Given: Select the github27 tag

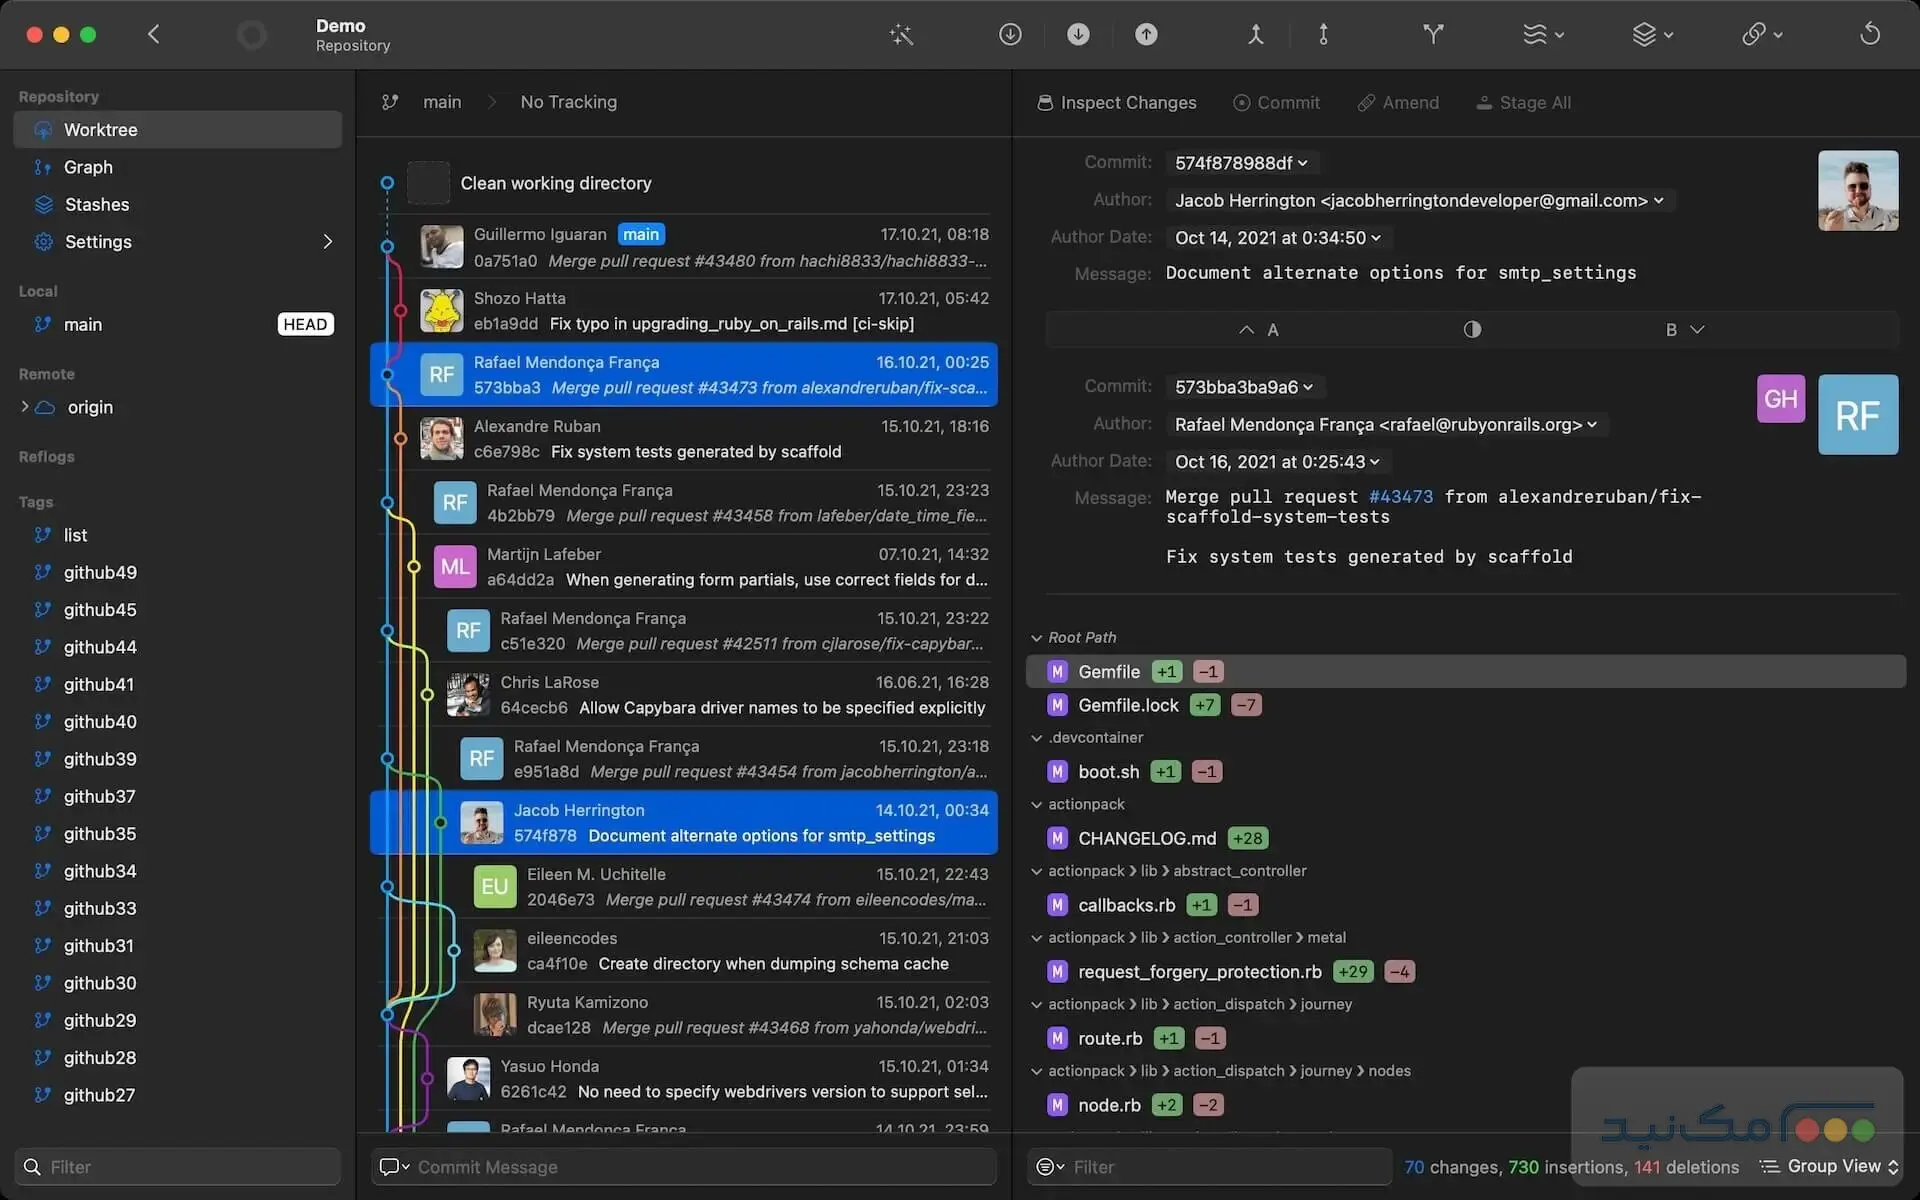Looking at the screenshot, I should click(x=177, y=1095).
